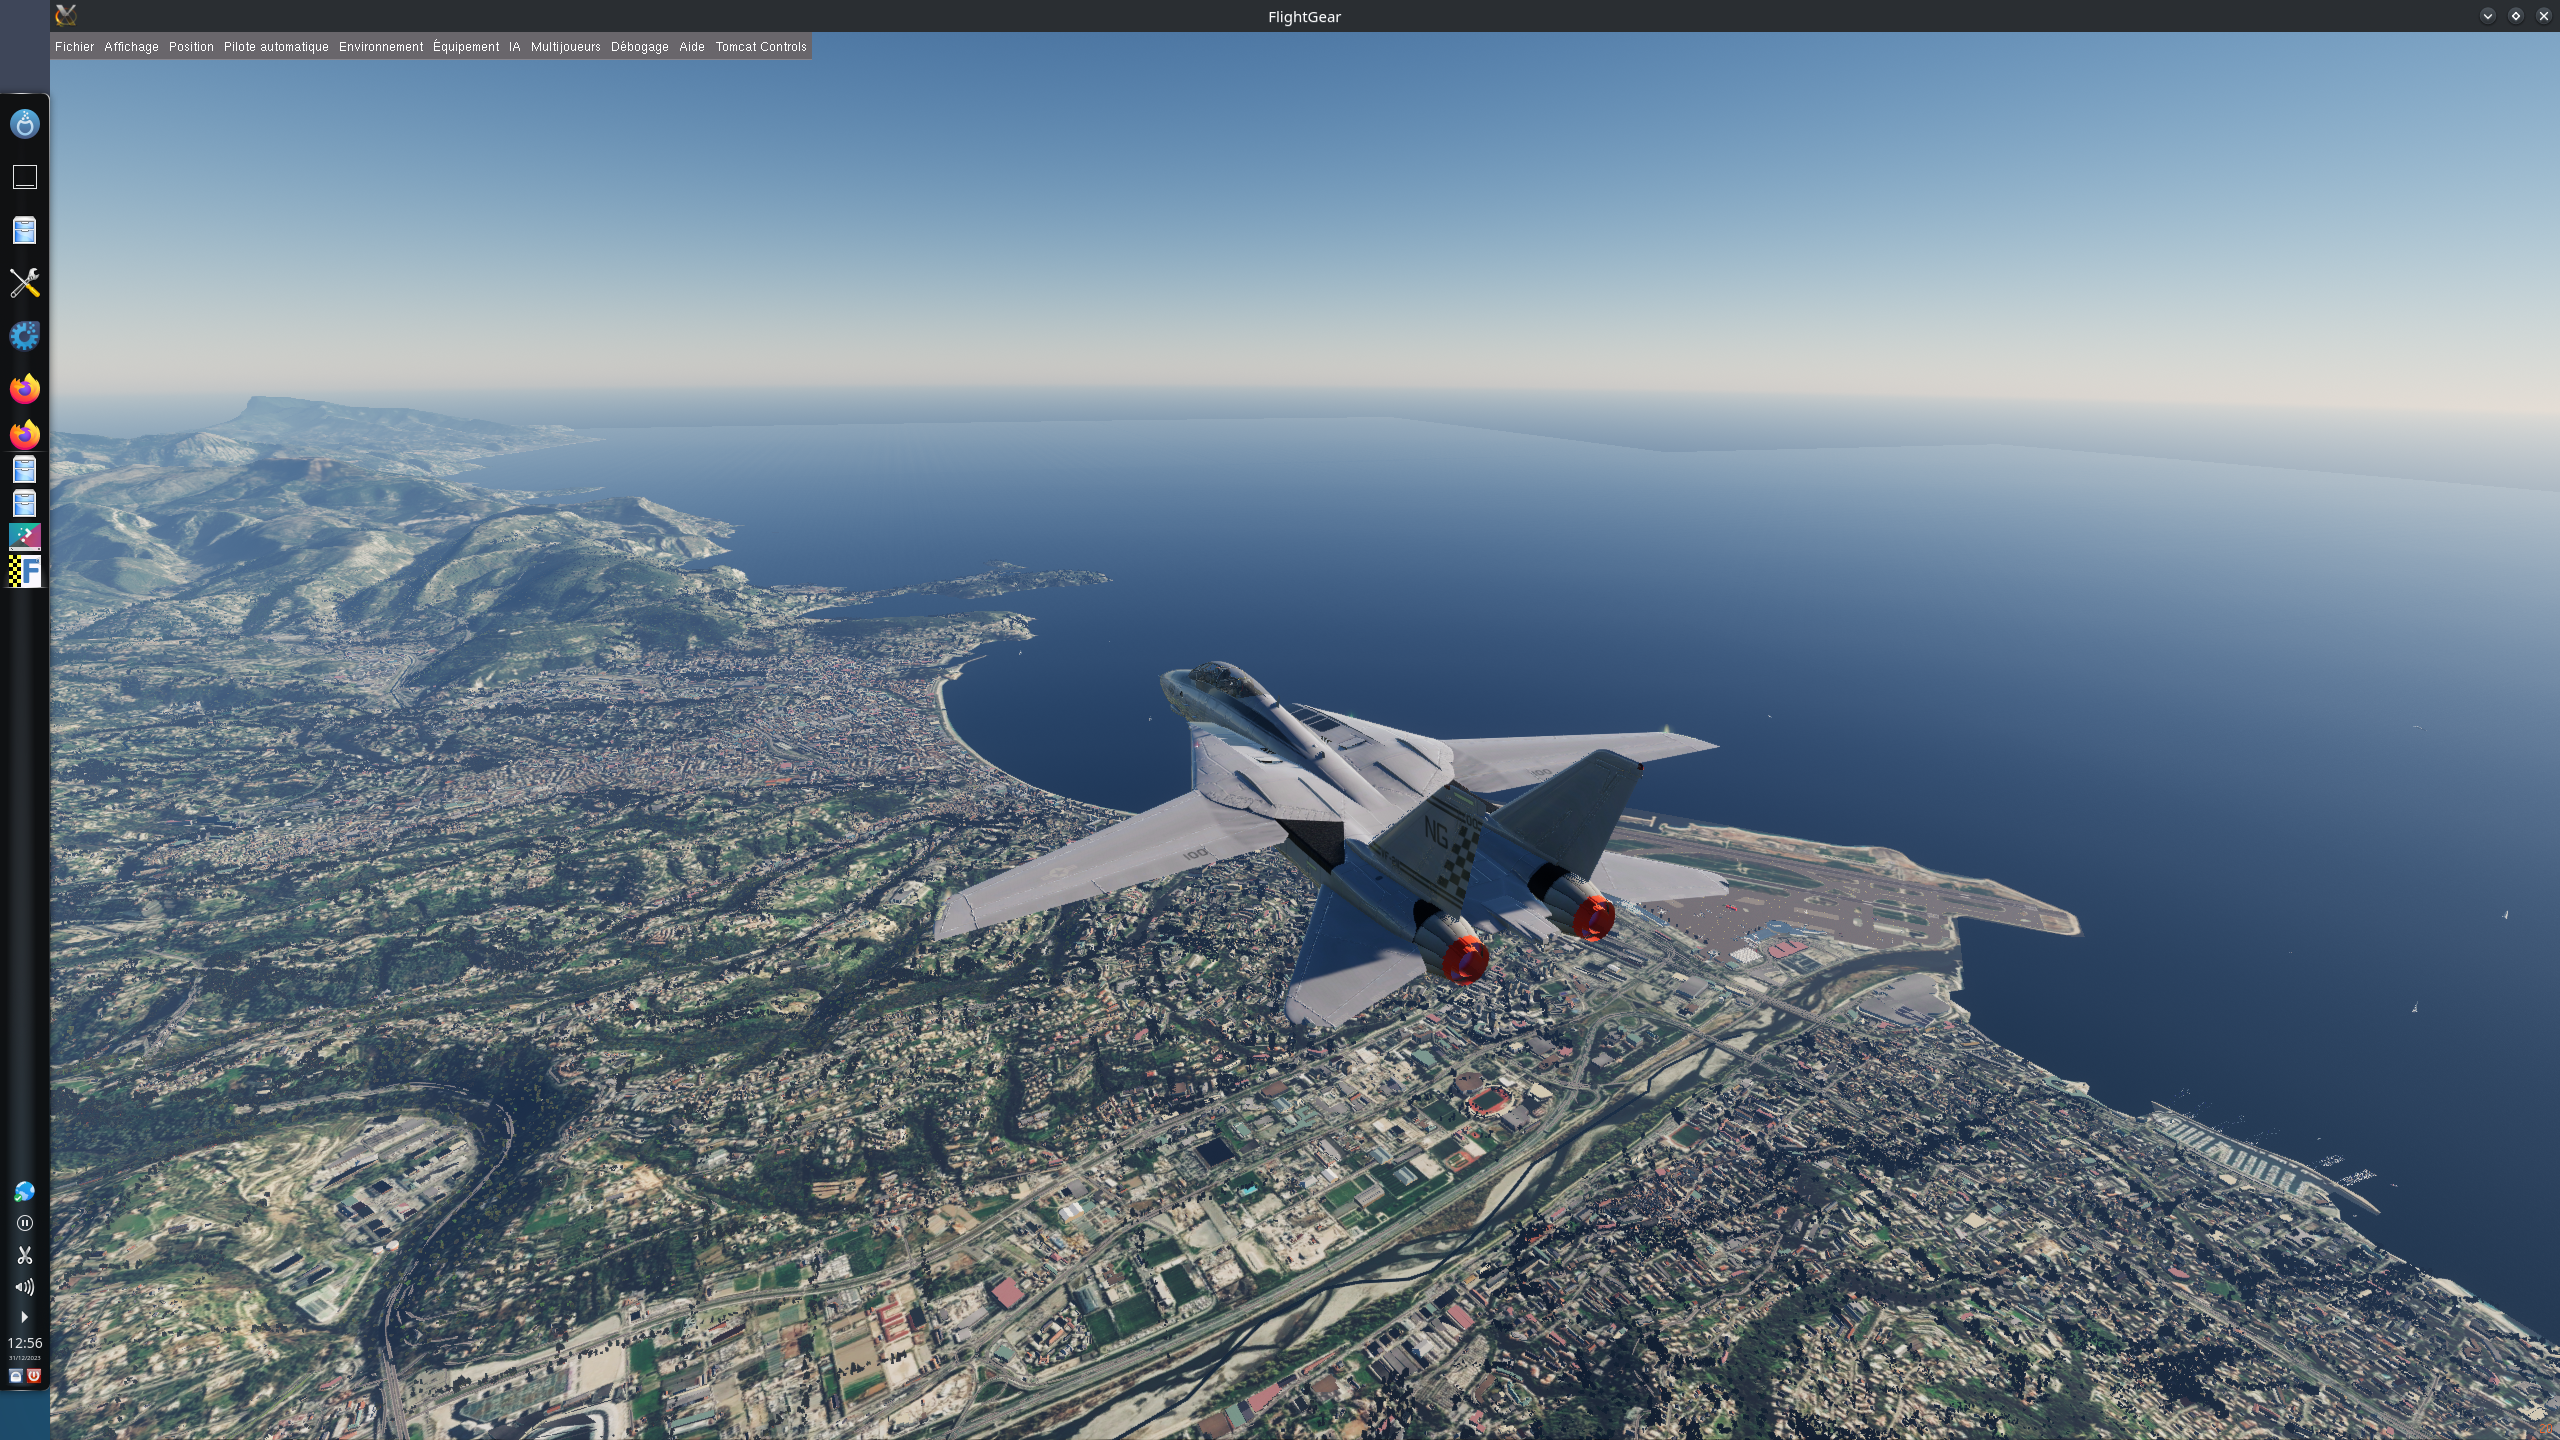Image resolution: width=2560 pixels, height=1440 pixels.
Task: Open the Mageia application launcher
Action: (24, 124)
